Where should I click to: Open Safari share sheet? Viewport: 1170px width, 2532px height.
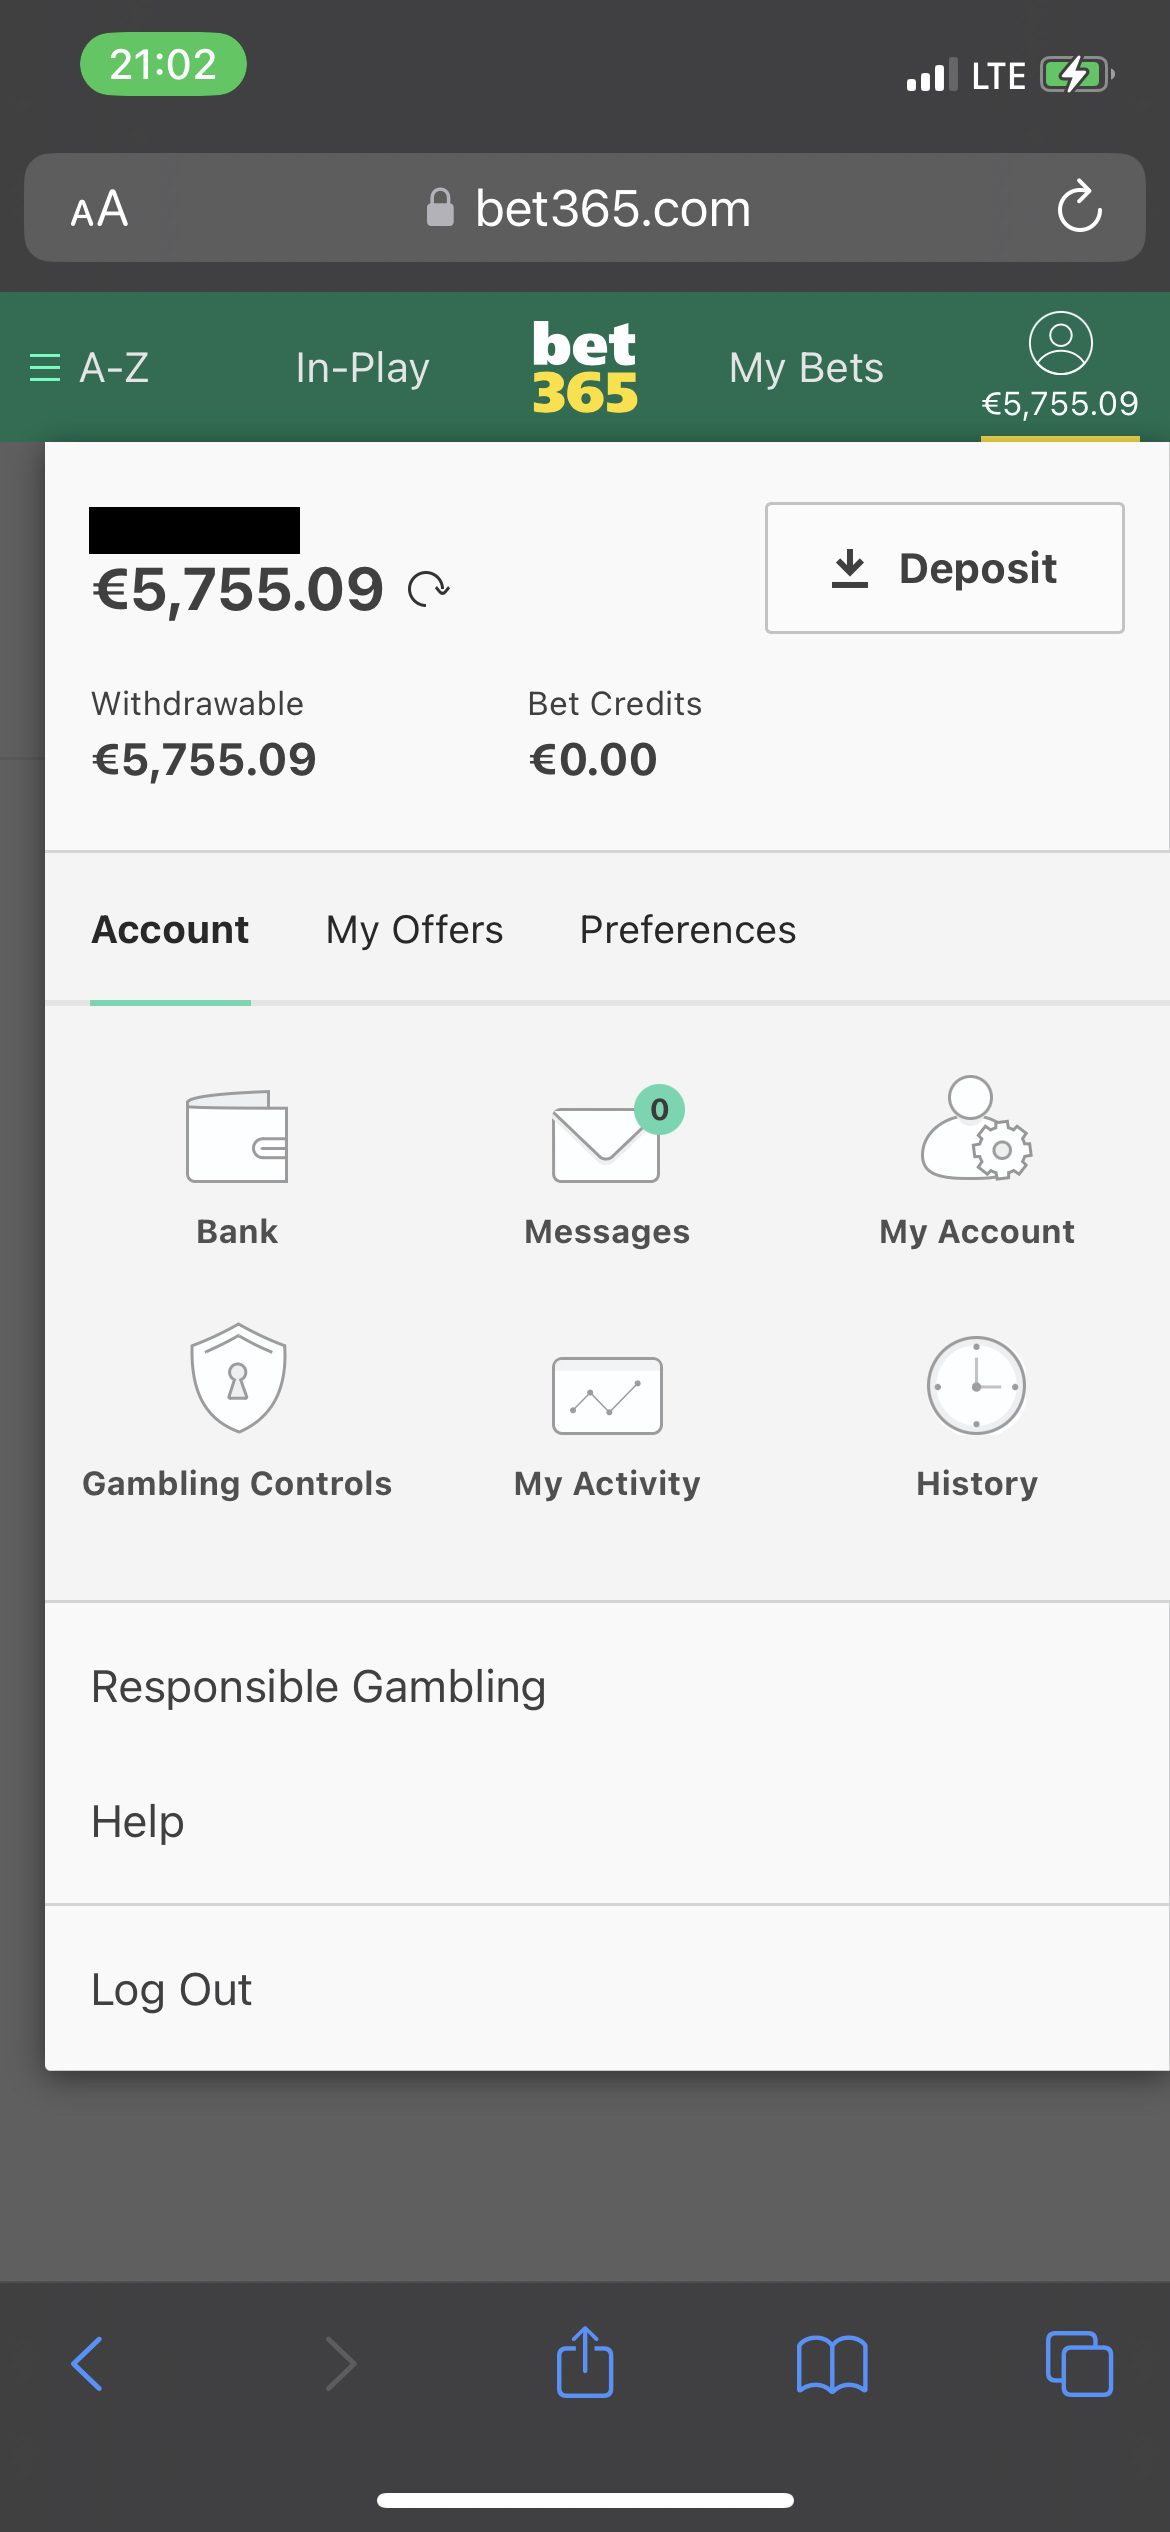(x=585, y=2364)
